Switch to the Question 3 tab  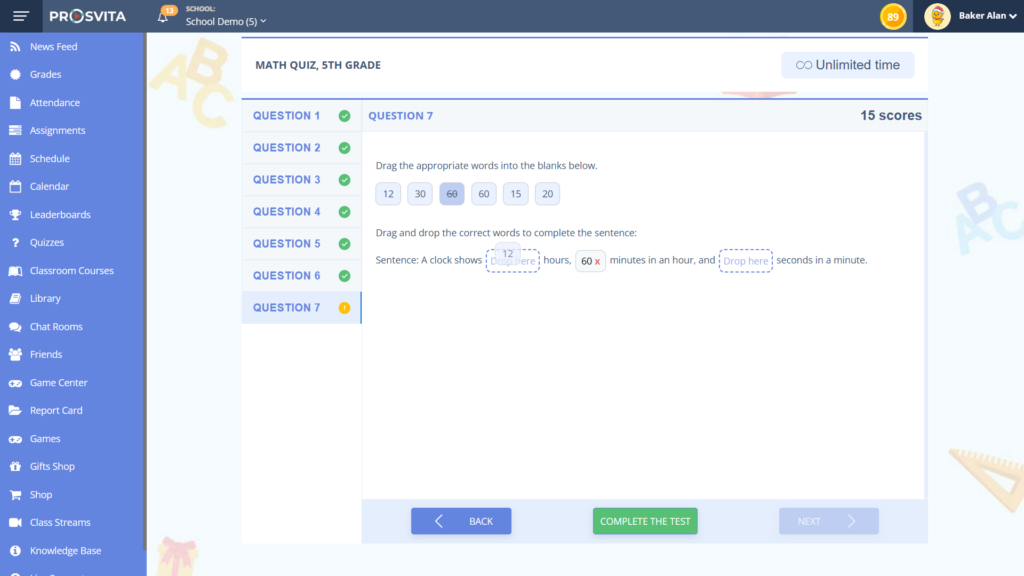pyautogui.click(x=287, y=180)
